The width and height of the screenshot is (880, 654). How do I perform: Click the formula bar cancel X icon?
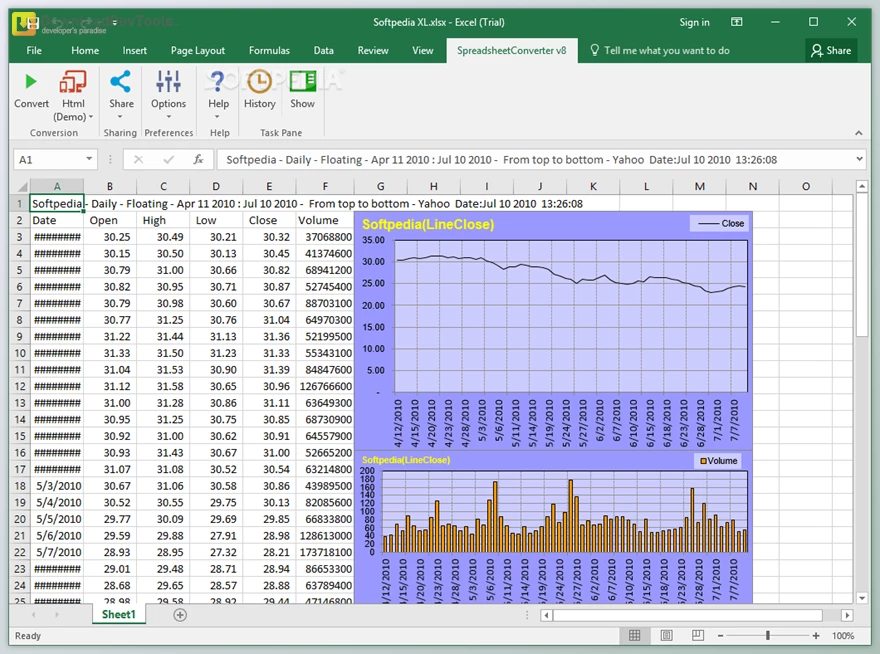139,159
